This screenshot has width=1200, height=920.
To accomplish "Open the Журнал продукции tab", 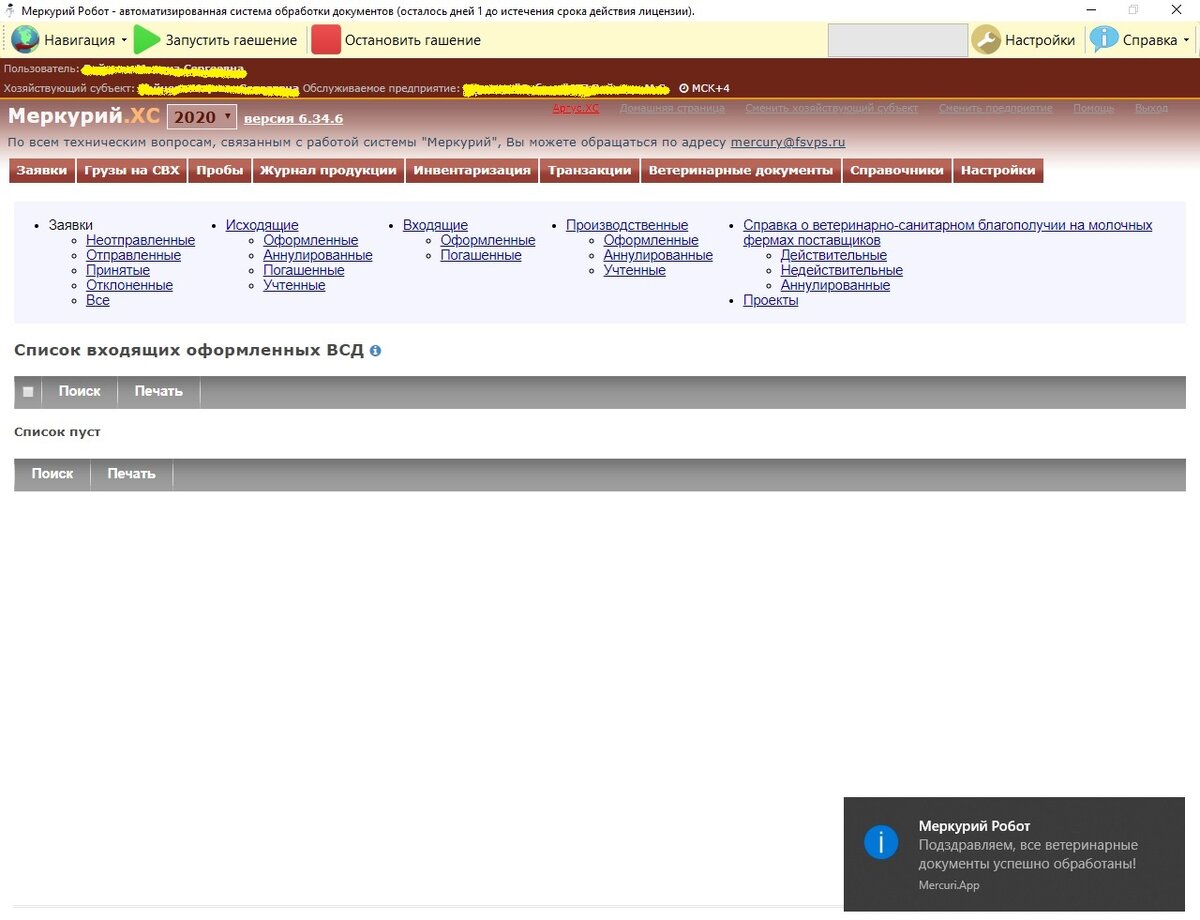I will [329, 171].
